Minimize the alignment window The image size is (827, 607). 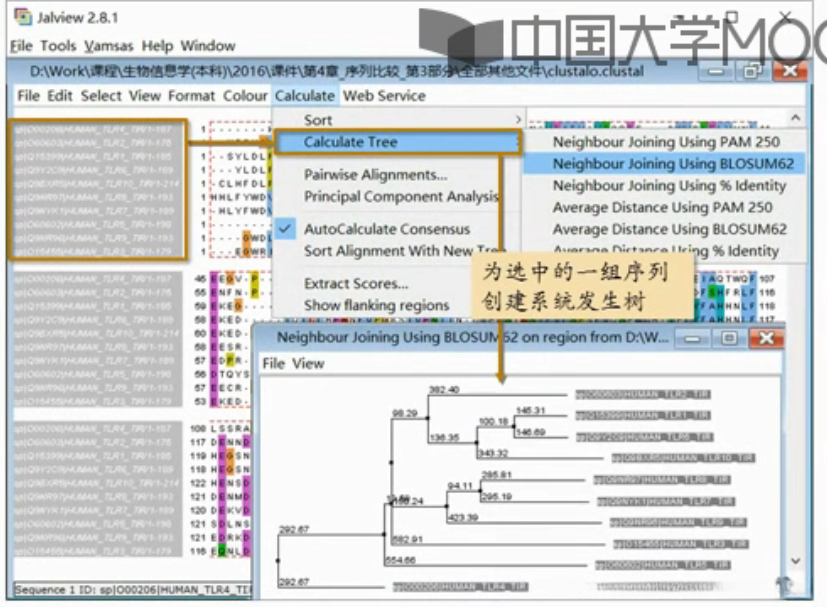[x=716, y=70]
